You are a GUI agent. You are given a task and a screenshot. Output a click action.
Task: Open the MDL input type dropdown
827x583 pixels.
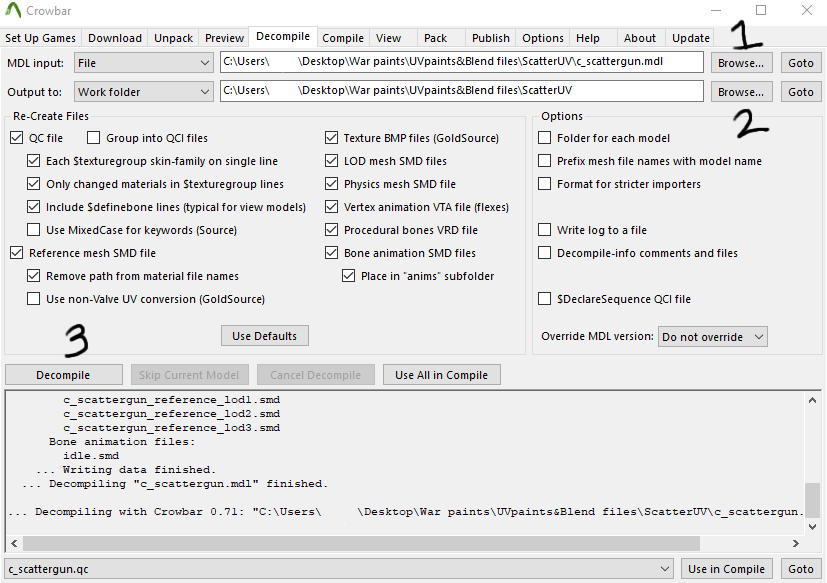(x=143, y=63)
